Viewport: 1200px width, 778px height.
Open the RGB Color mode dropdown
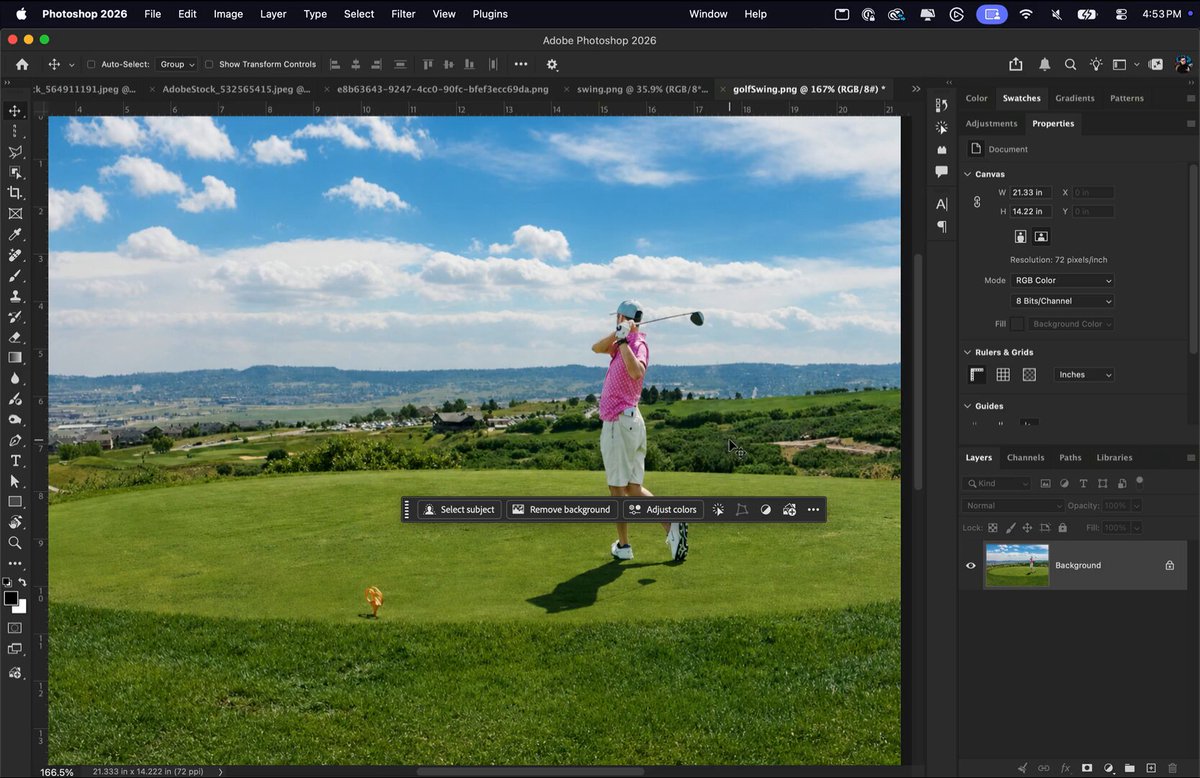(1061, 280)
